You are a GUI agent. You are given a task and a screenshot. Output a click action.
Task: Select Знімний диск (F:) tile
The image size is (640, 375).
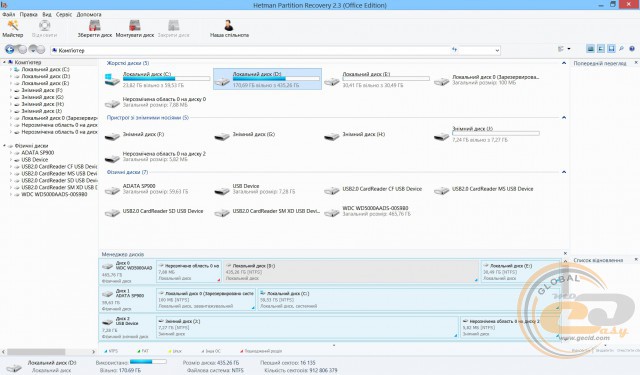(x=157, y=135)
